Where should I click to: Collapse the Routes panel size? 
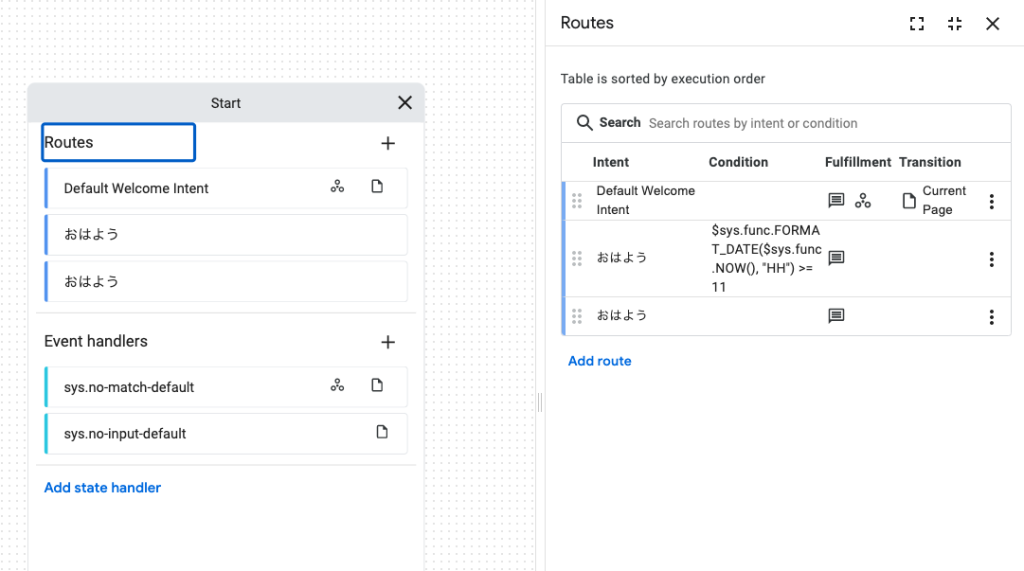pos(955,24)
